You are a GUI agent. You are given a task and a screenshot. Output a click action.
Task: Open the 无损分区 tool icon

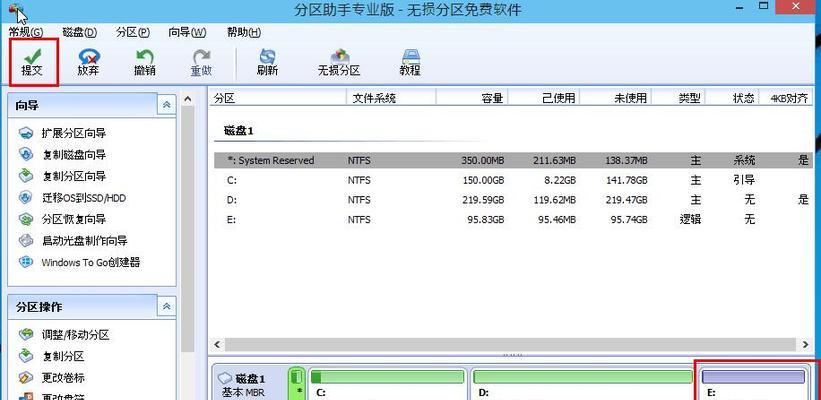point(339,56)
